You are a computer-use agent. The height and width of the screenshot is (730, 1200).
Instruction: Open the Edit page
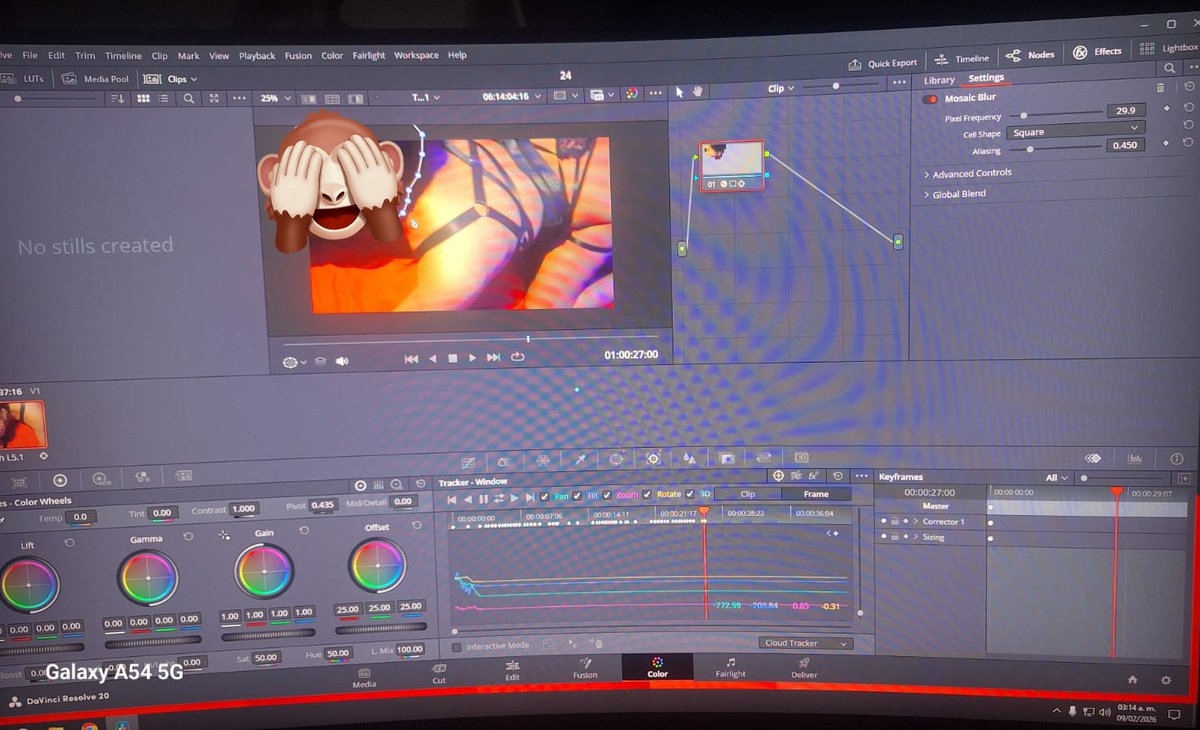(512, 671)
